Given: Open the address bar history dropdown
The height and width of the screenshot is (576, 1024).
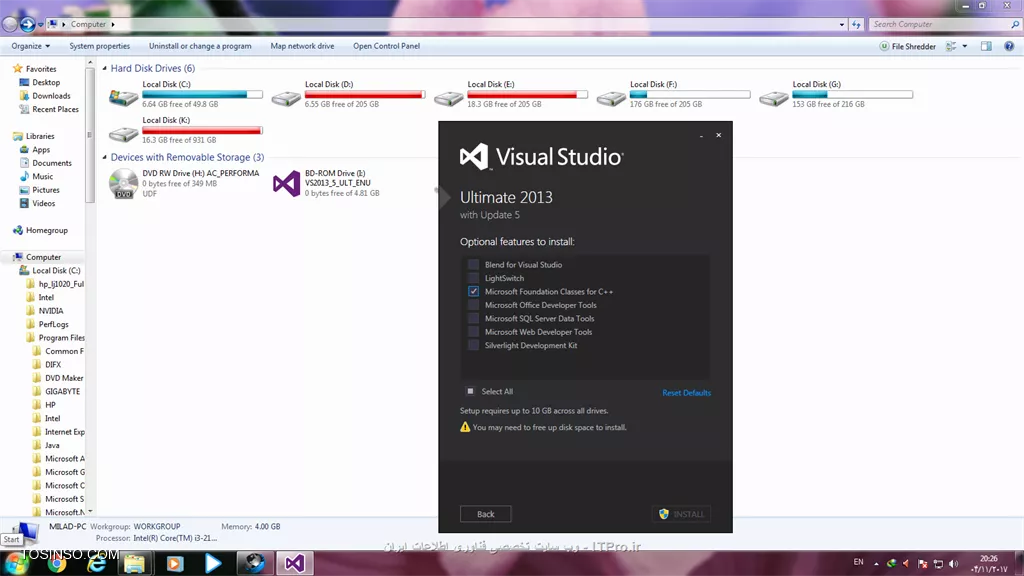Looking at the screenshot, I should 841,24.
